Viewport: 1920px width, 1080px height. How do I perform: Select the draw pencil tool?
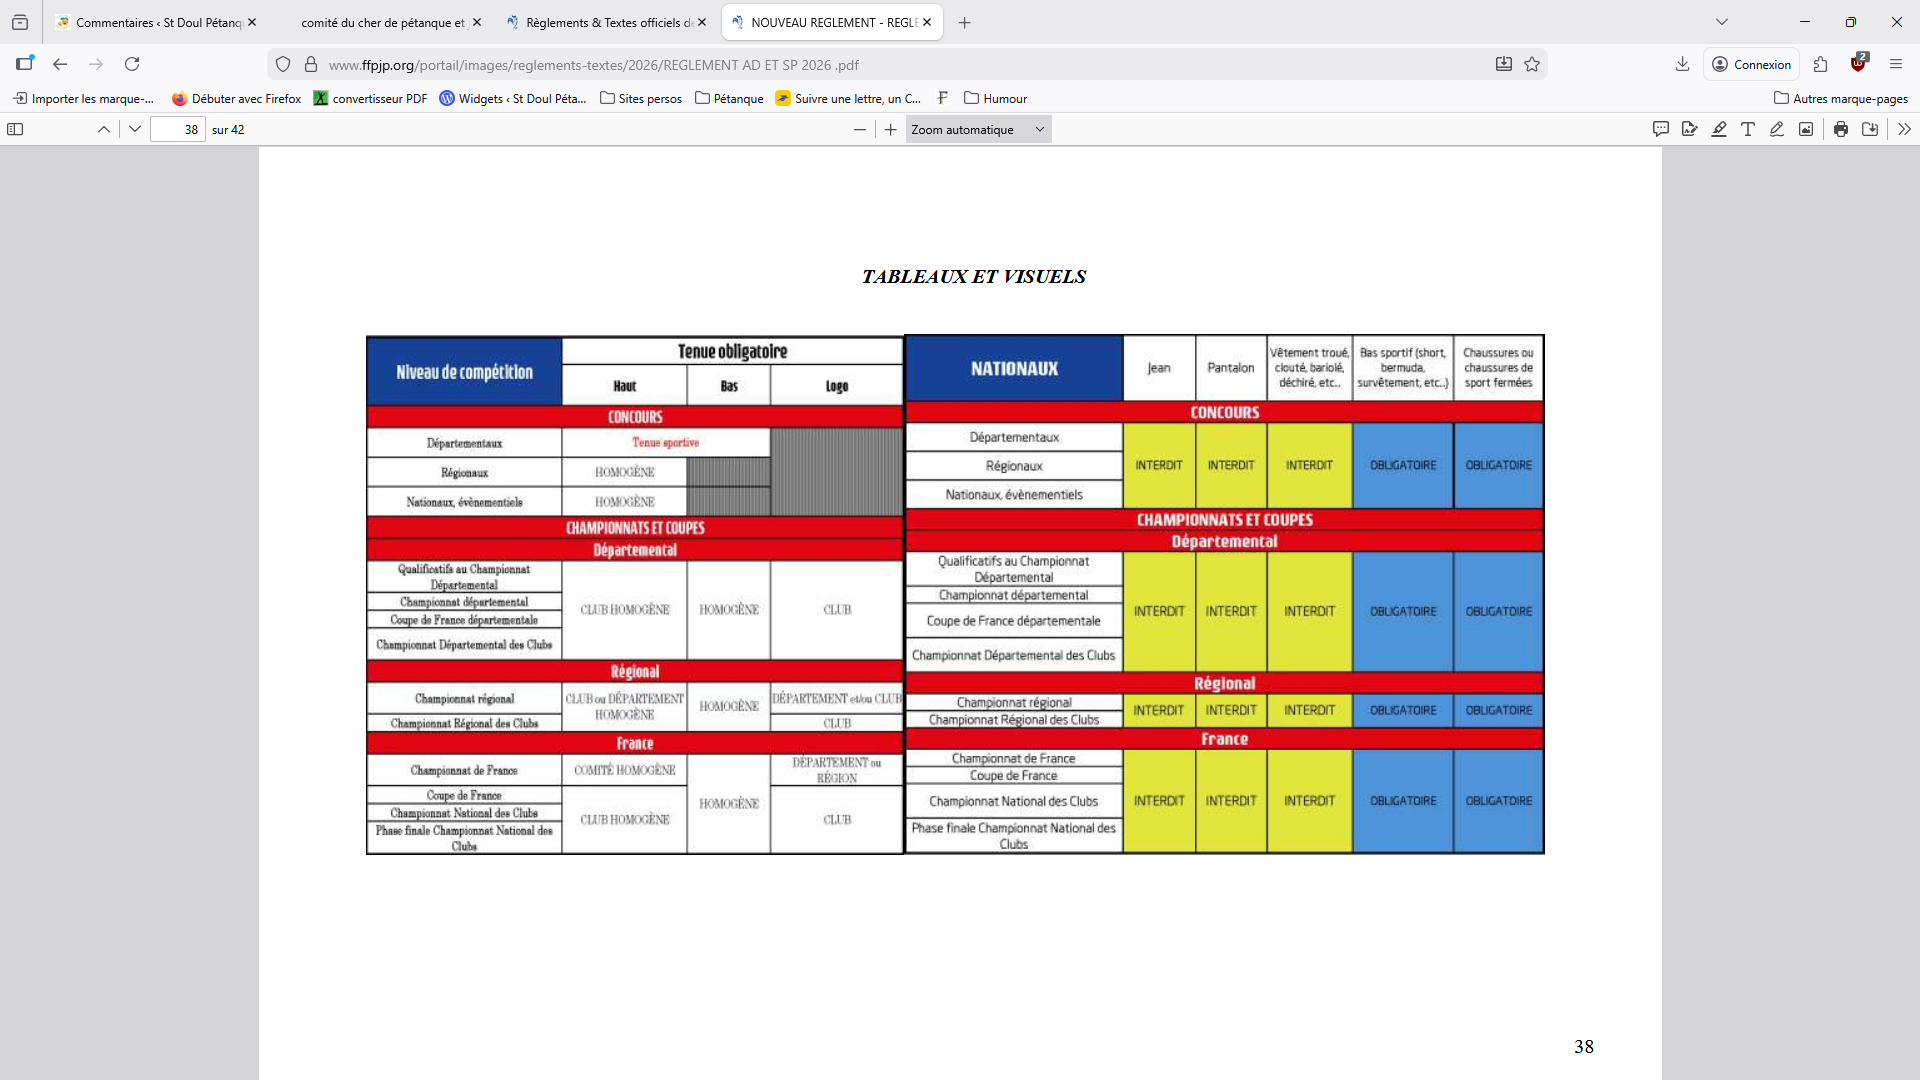click(1777, 129)
